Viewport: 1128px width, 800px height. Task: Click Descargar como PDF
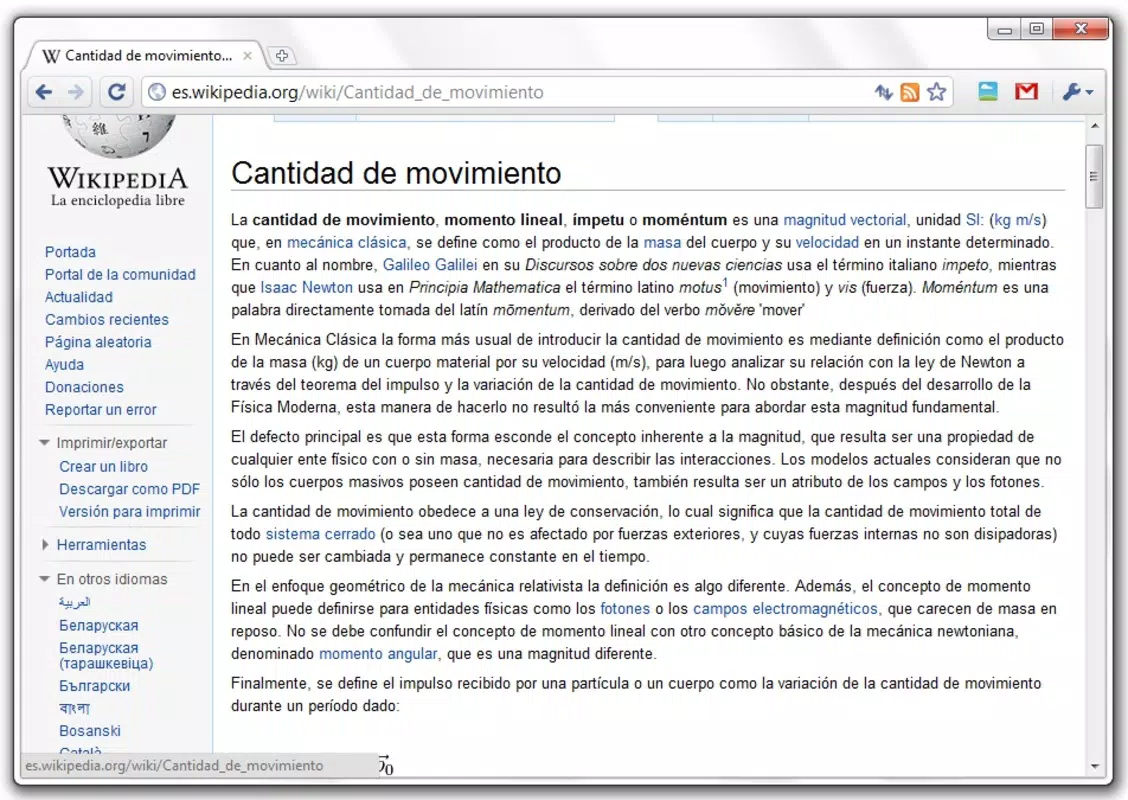(129, 488)
